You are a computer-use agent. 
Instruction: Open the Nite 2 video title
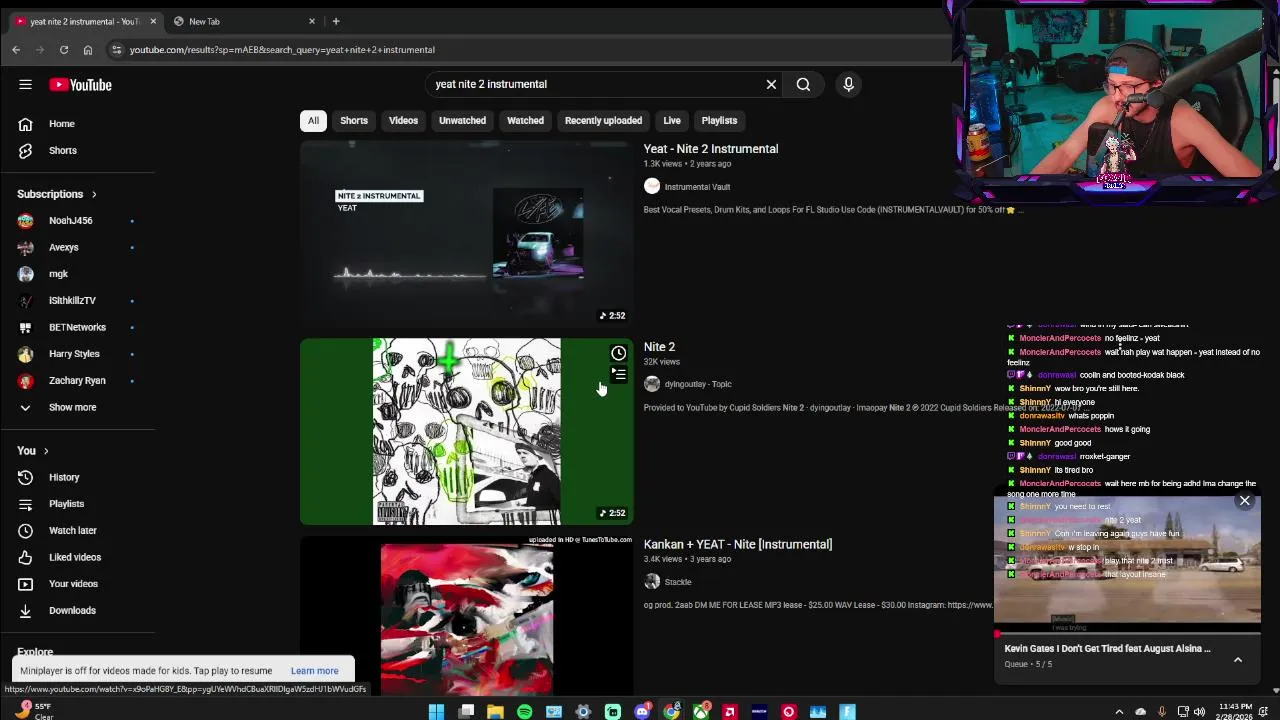659,347
